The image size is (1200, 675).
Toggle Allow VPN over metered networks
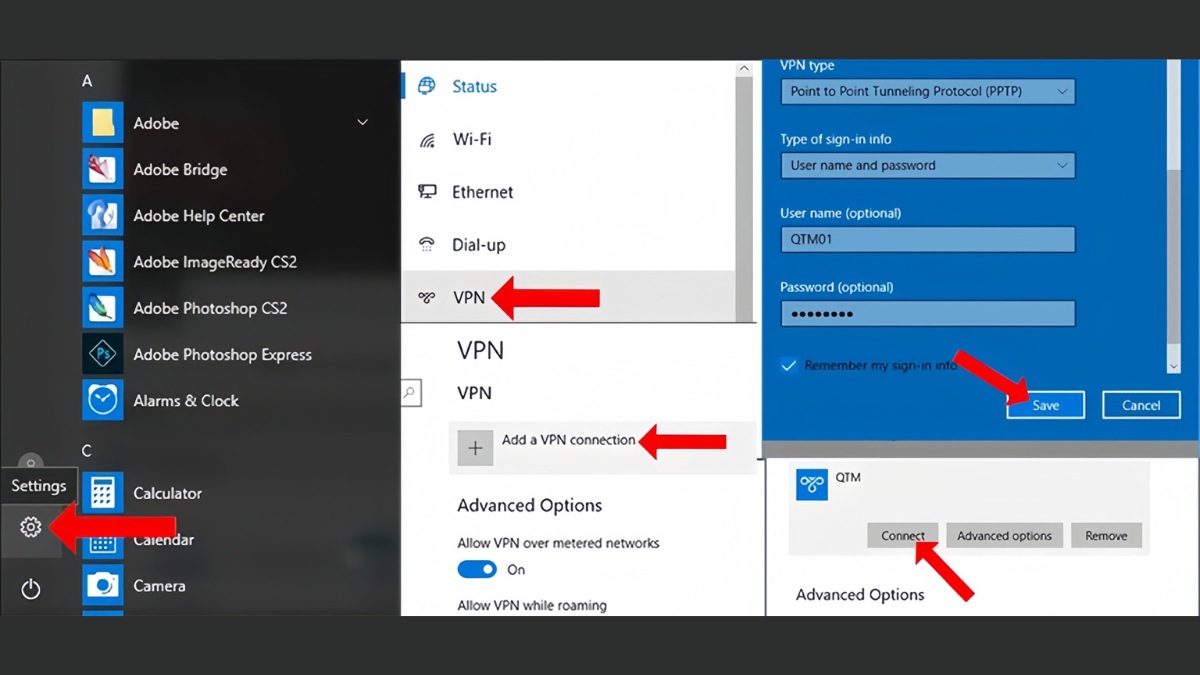click(477, 569)
